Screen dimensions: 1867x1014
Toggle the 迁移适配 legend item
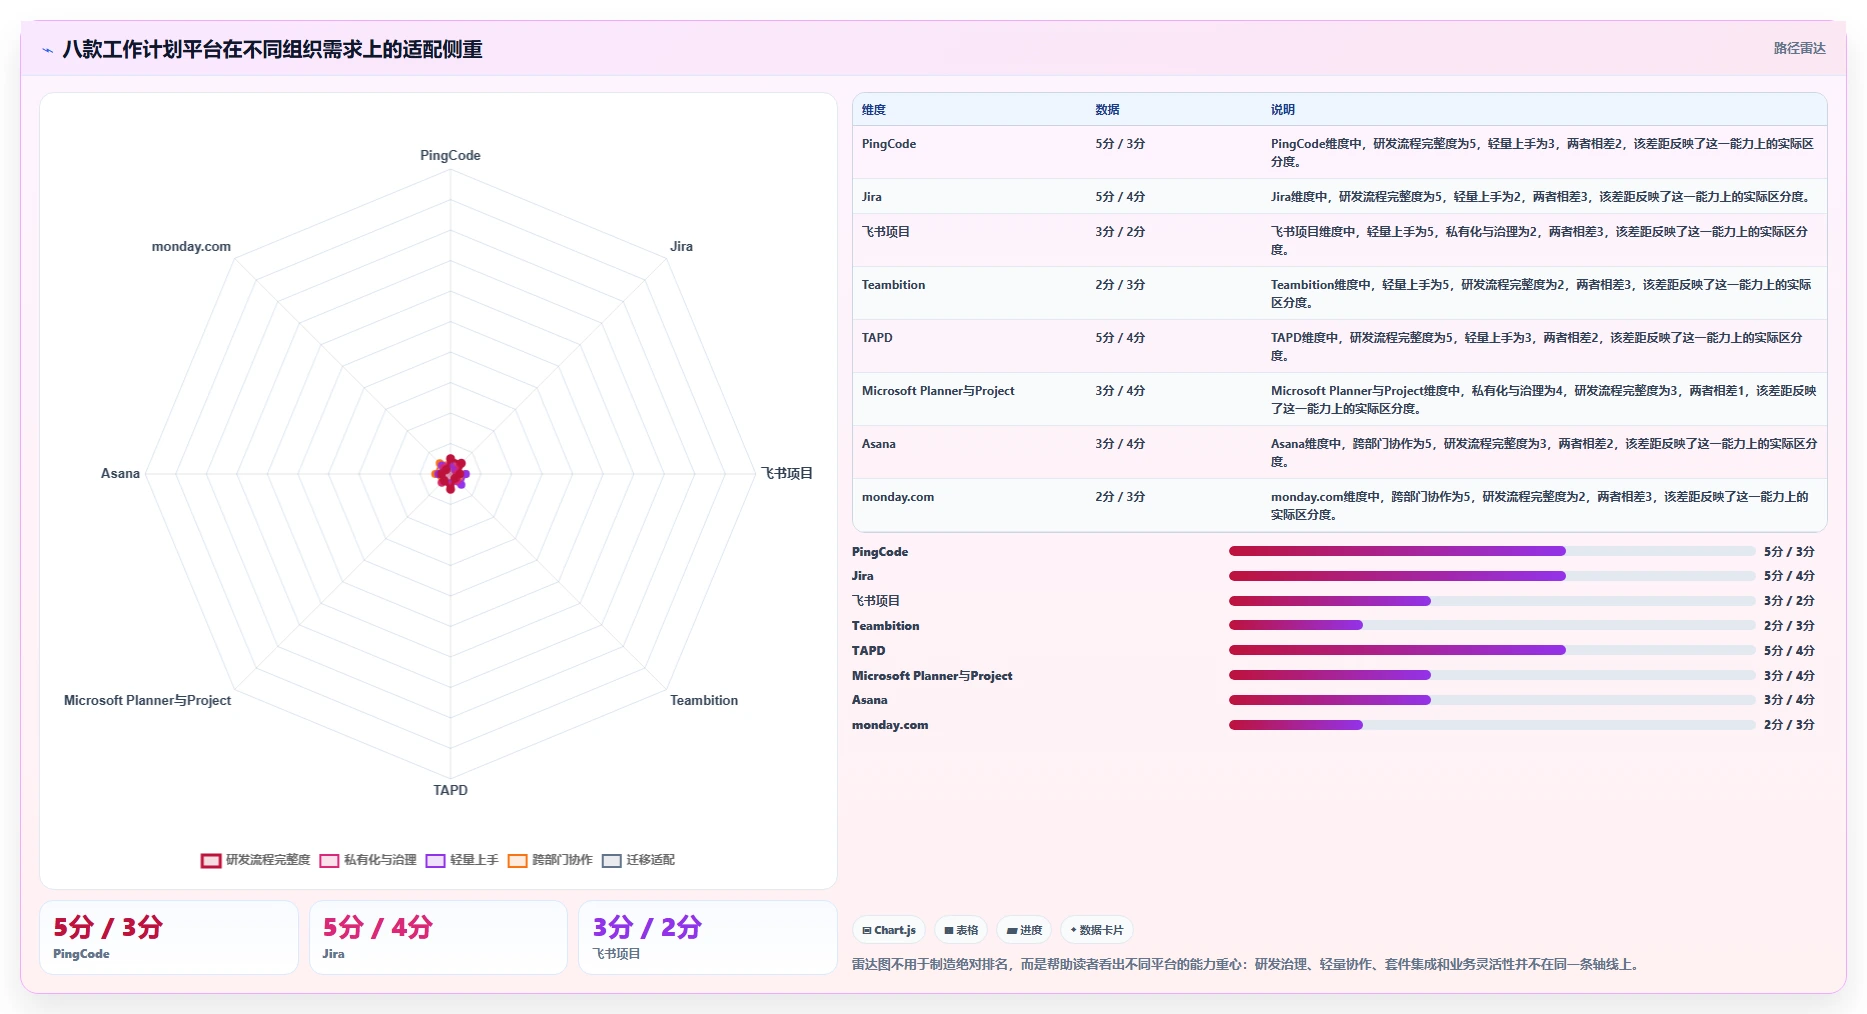(638, 860)
